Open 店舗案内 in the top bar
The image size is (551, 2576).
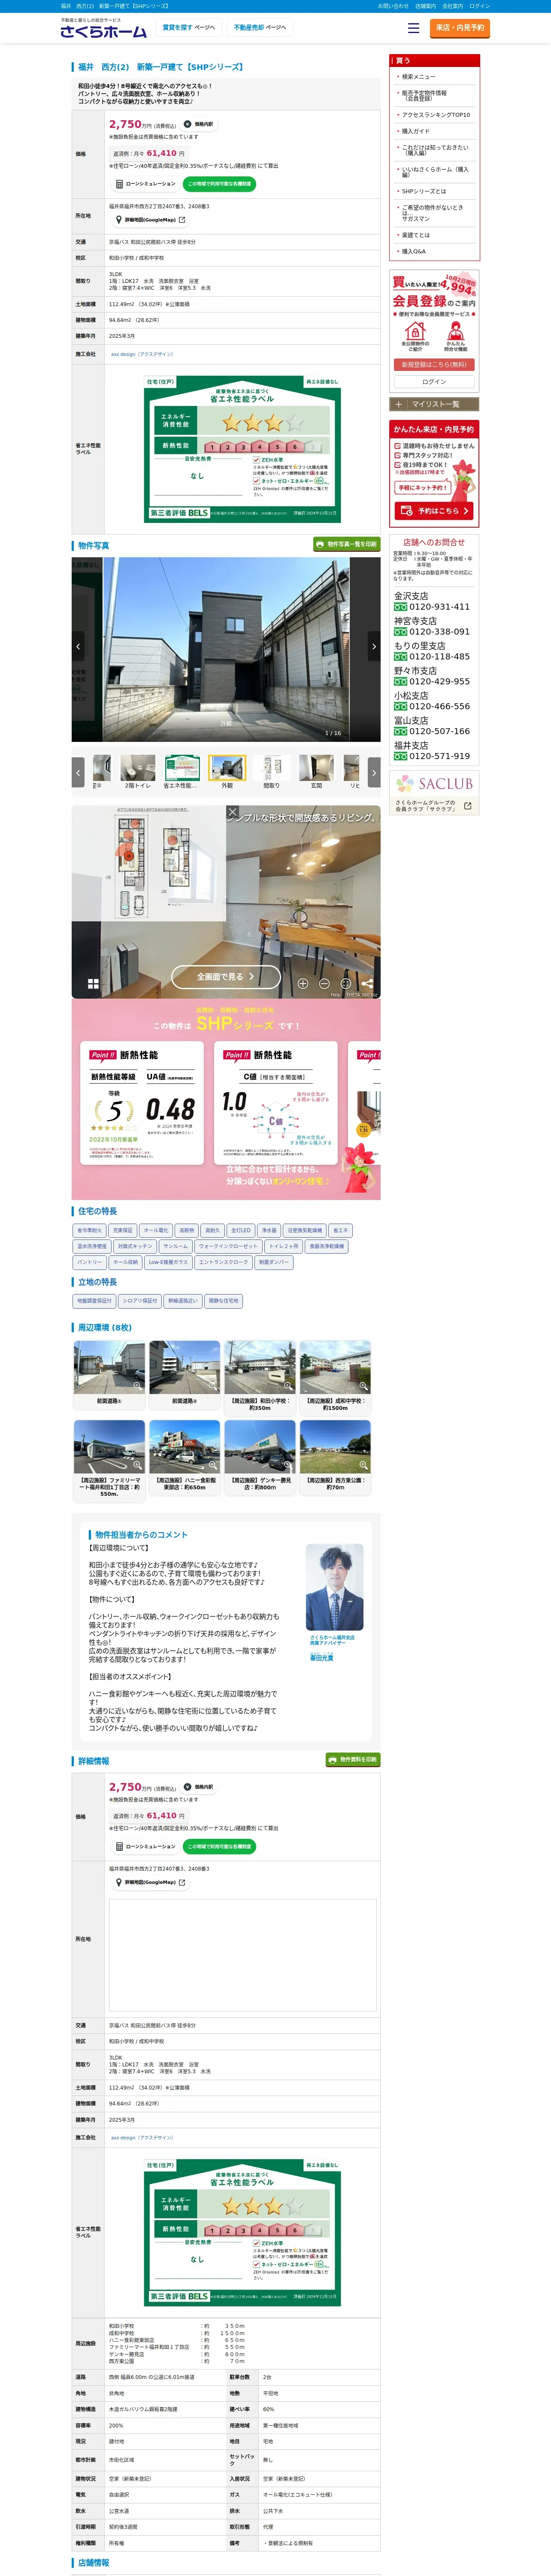(425, 6)
